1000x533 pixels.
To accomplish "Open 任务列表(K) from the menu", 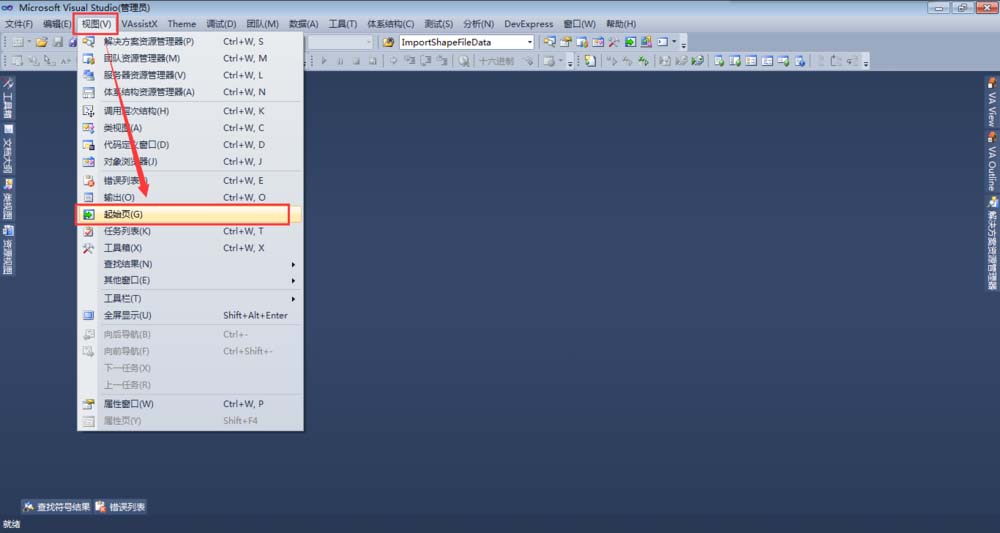I will 189,231.
